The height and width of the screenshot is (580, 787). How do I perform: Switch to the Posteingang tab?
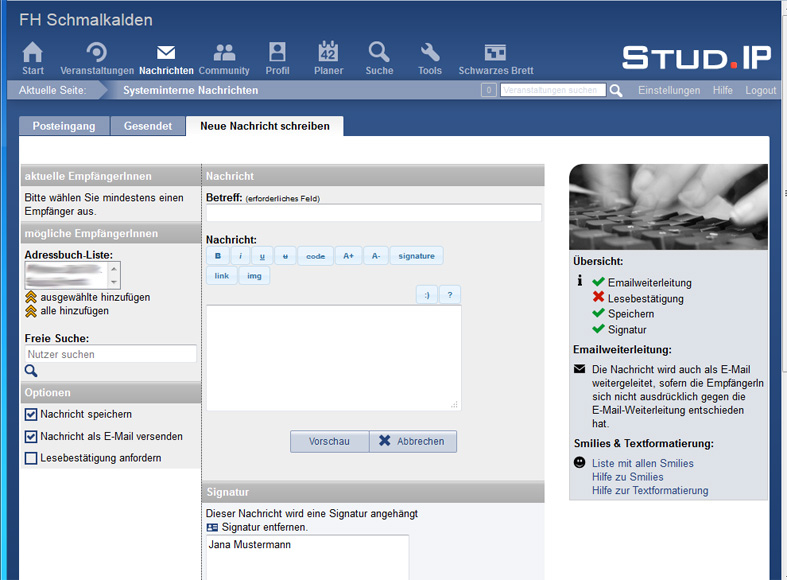(x=64, y=126)
